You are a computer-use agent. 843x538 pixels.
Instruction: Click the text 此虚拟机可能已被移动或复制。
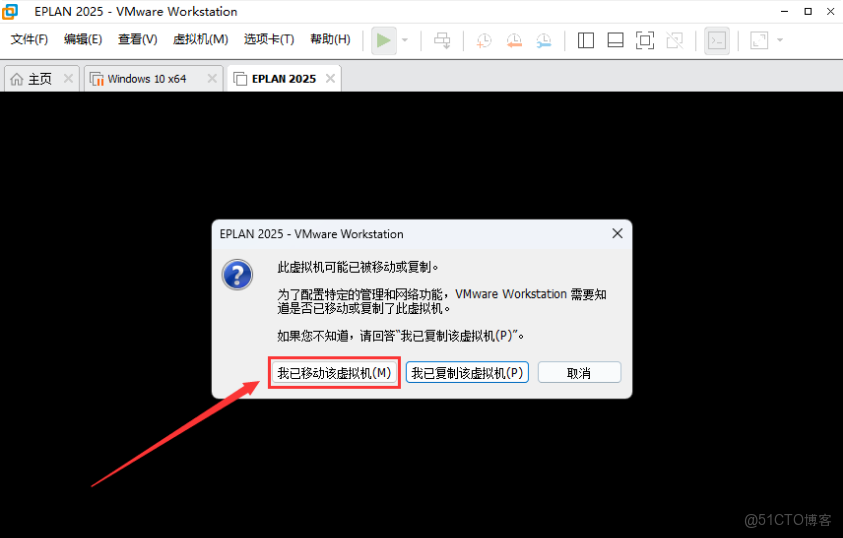[358, 267]
